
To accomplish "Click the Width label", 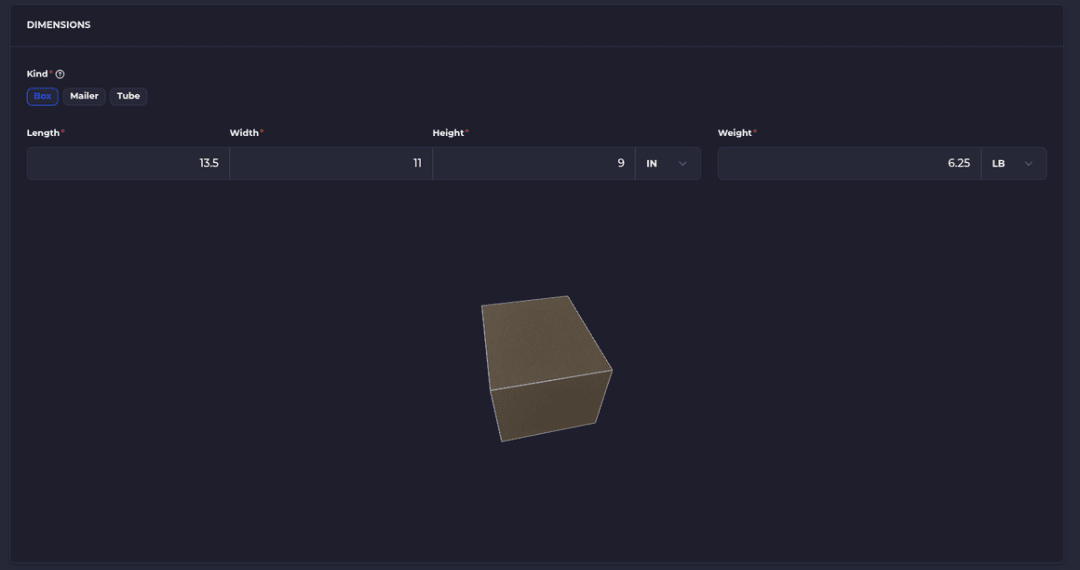I will pos(244,133).
